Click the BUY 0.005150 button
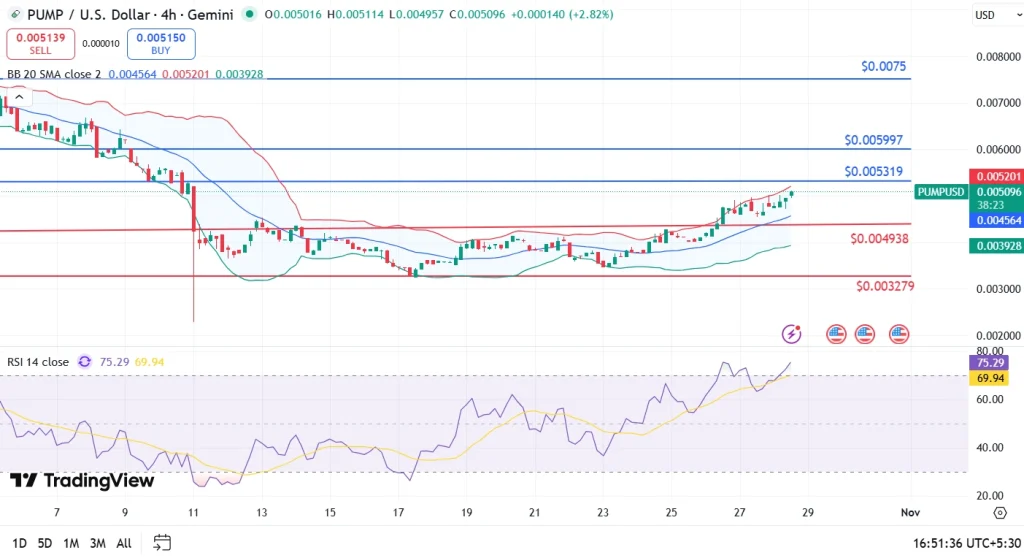This screenshot has width=1024, height=558. 162,44
